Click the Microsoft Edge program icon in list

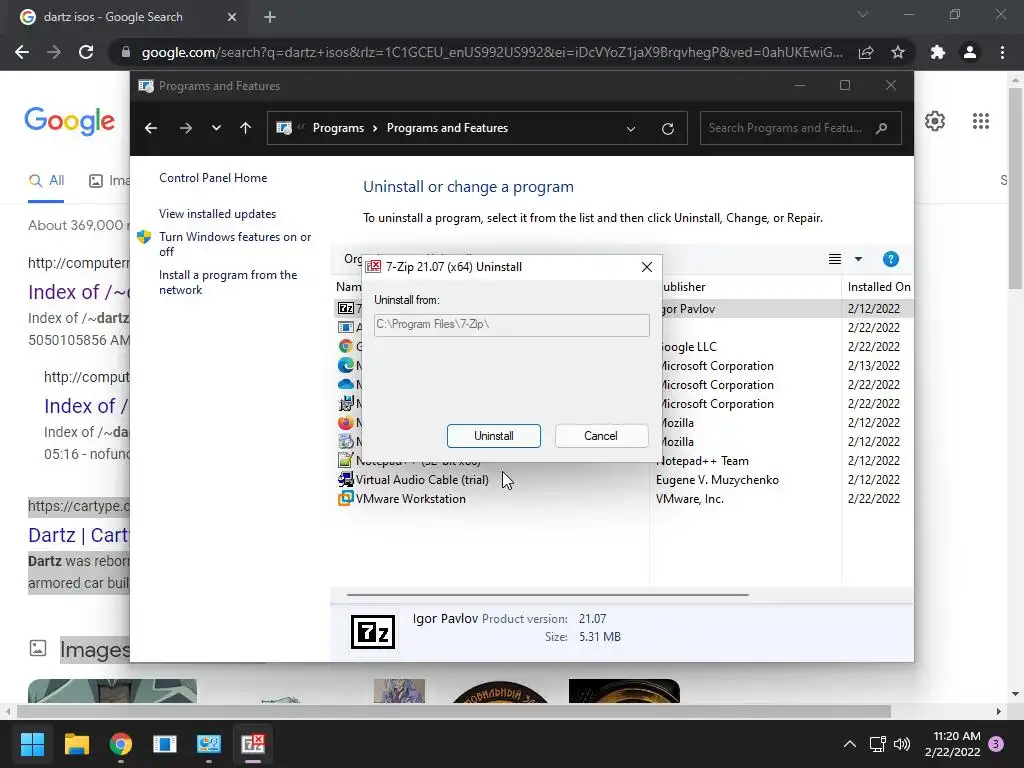[x=345, y=366]
